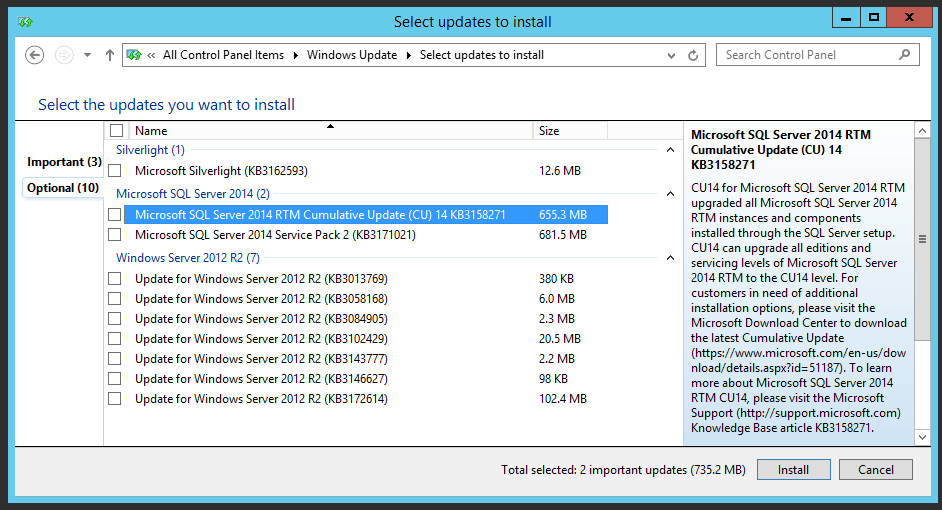This screenshot has height=510, width=942.
Task: Select the Microsoft Silverlight (KB3162593) row
Action: (366, 171)
